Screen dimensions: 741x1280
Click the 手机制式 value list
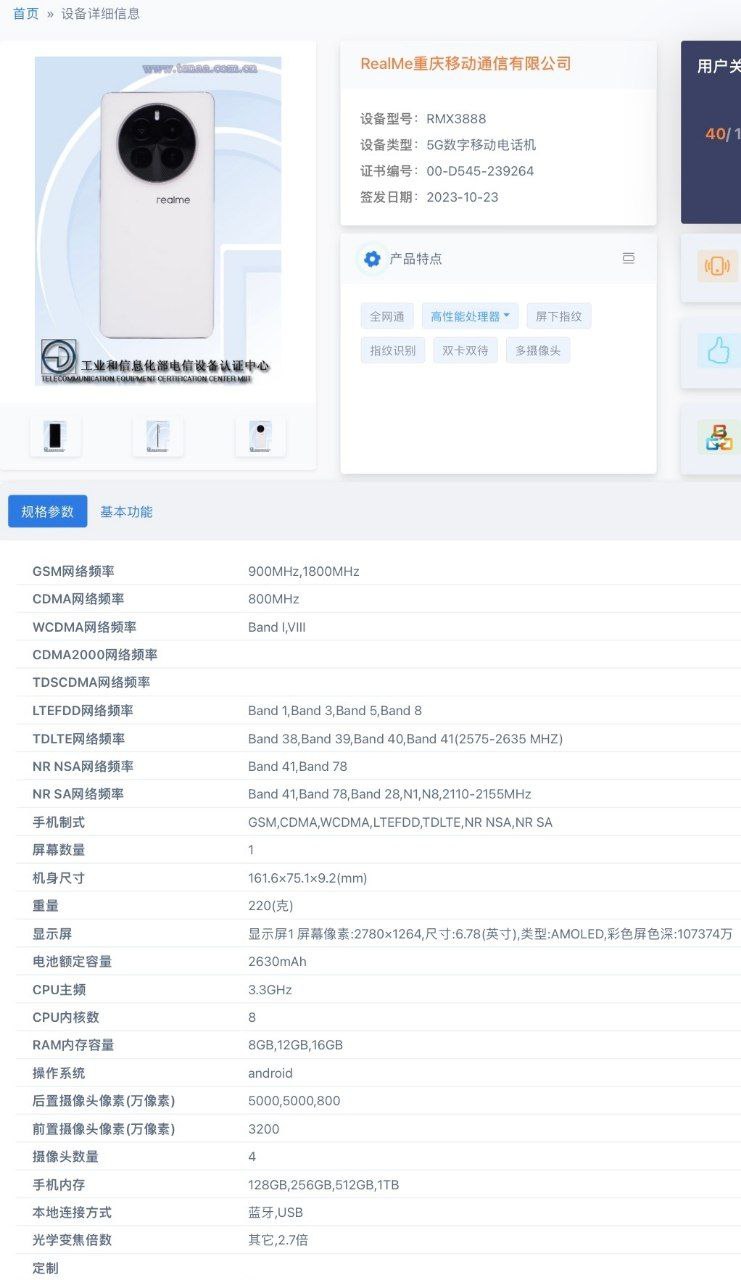point(400,822)
